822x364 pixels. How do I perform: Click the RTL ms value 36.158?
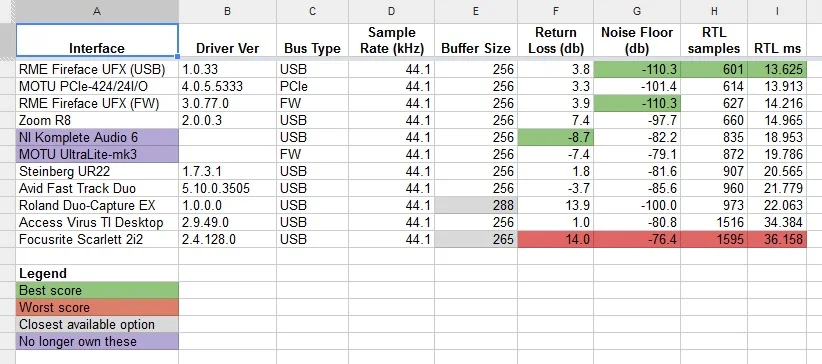coord(777,239)
